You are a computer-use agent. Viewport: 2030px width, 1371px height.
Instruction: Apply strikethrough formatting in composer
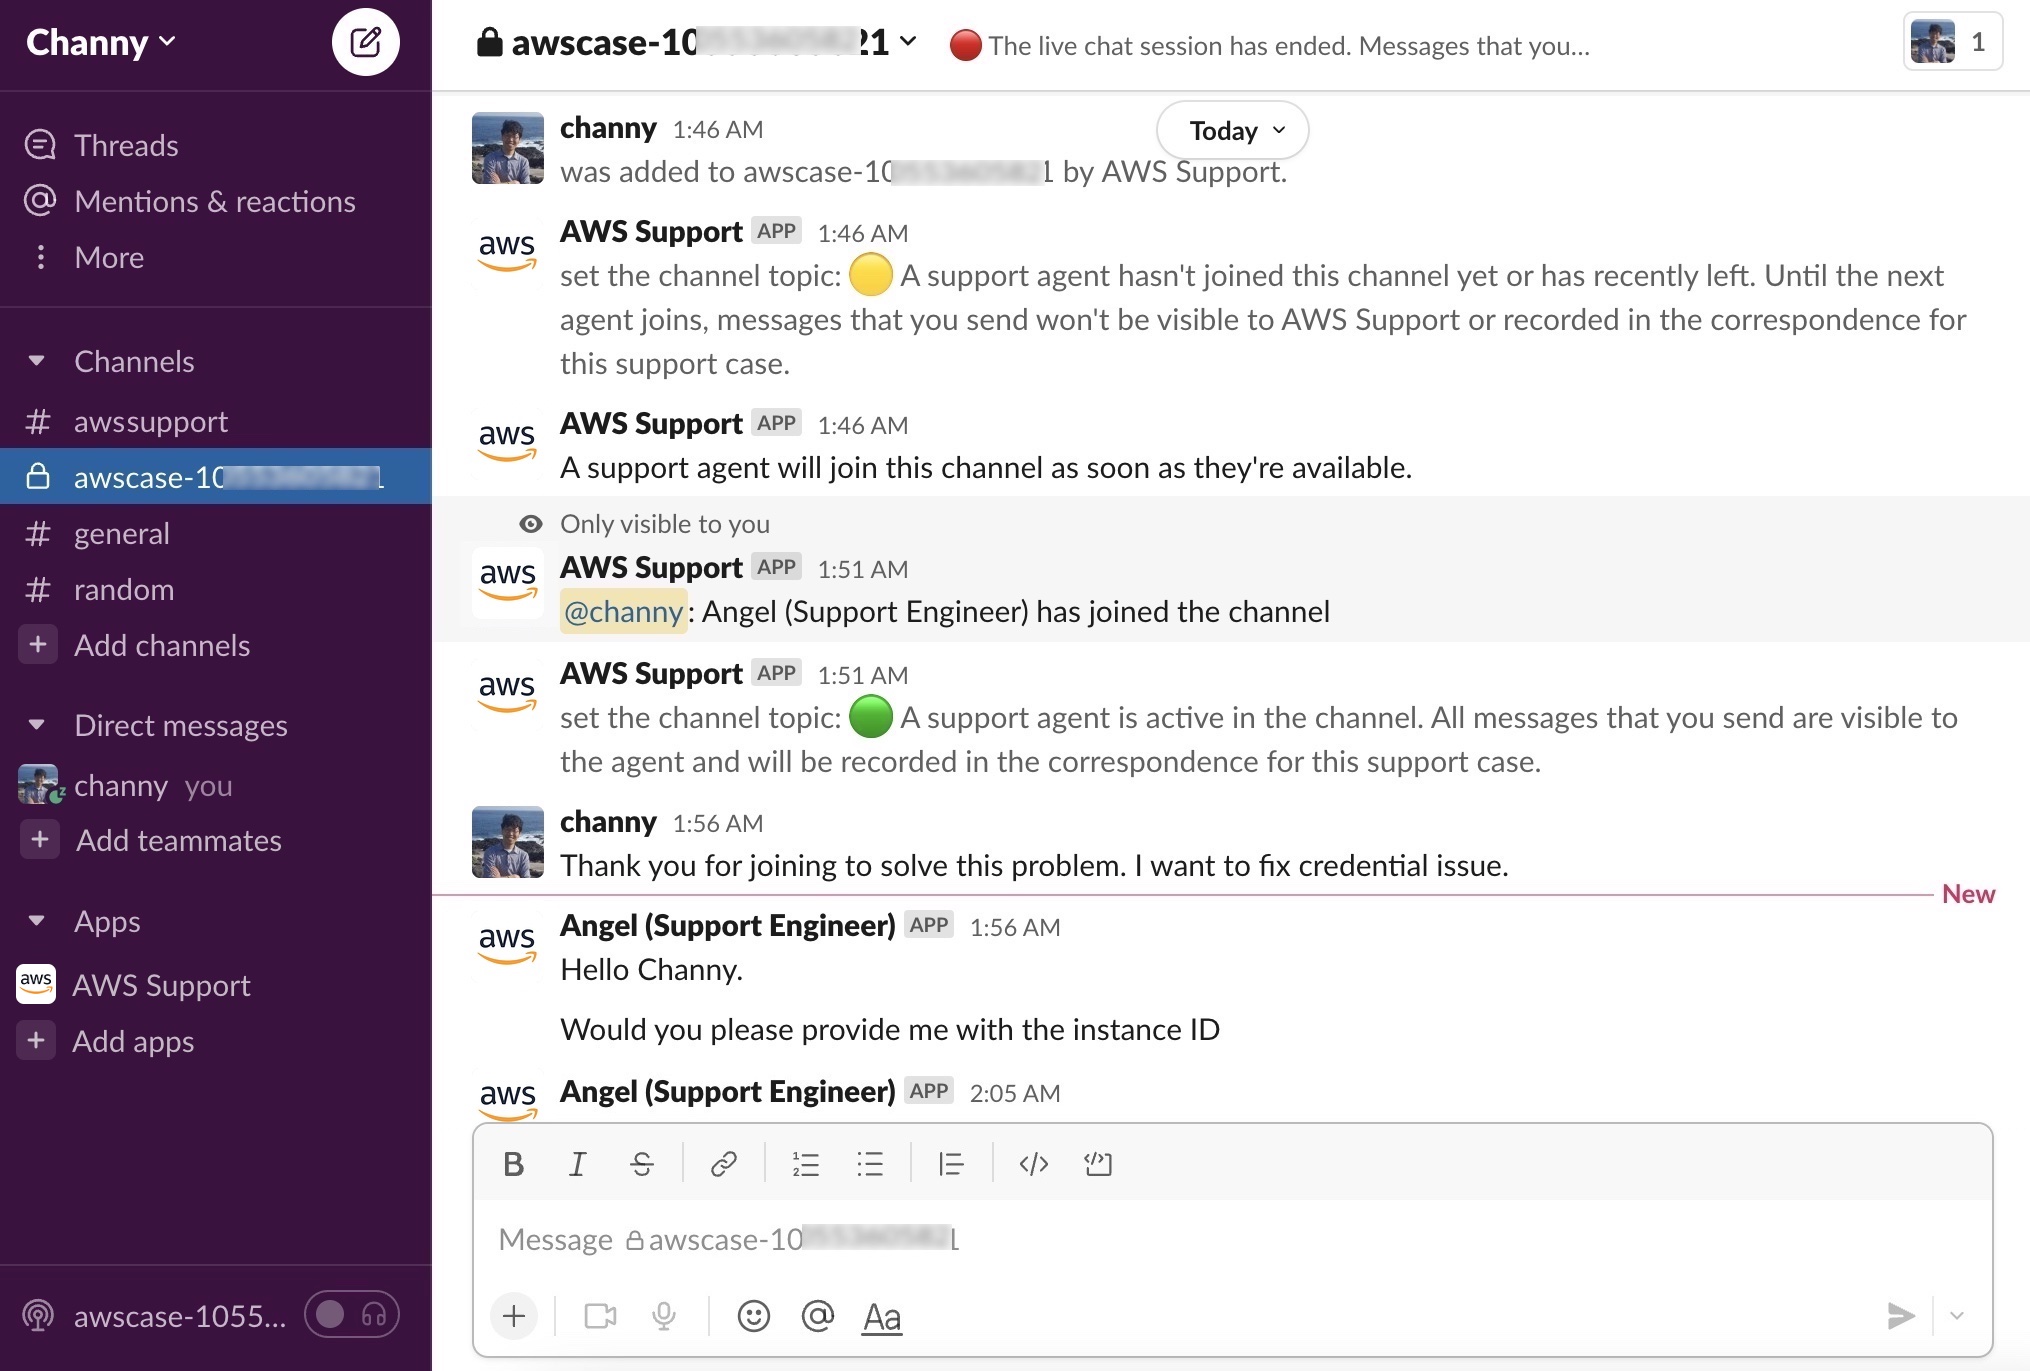coord(642,1164)
